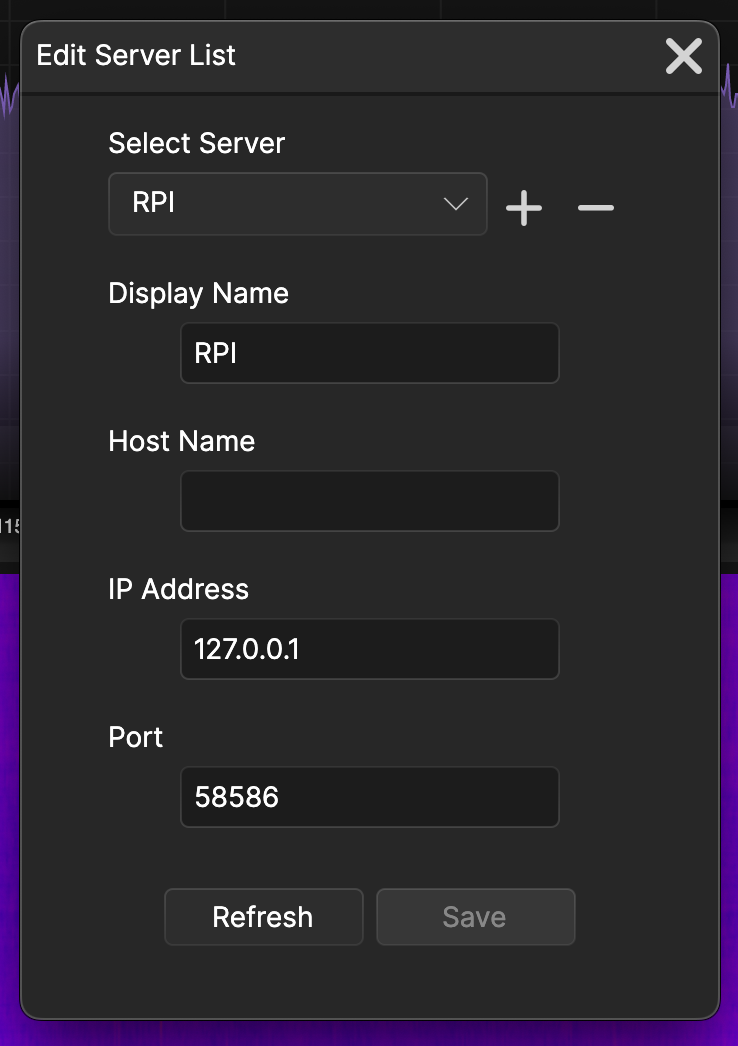This screenshot has width=738, height=1046.
Task: Add a new server with plus icon
Action: tap(524, 208)
